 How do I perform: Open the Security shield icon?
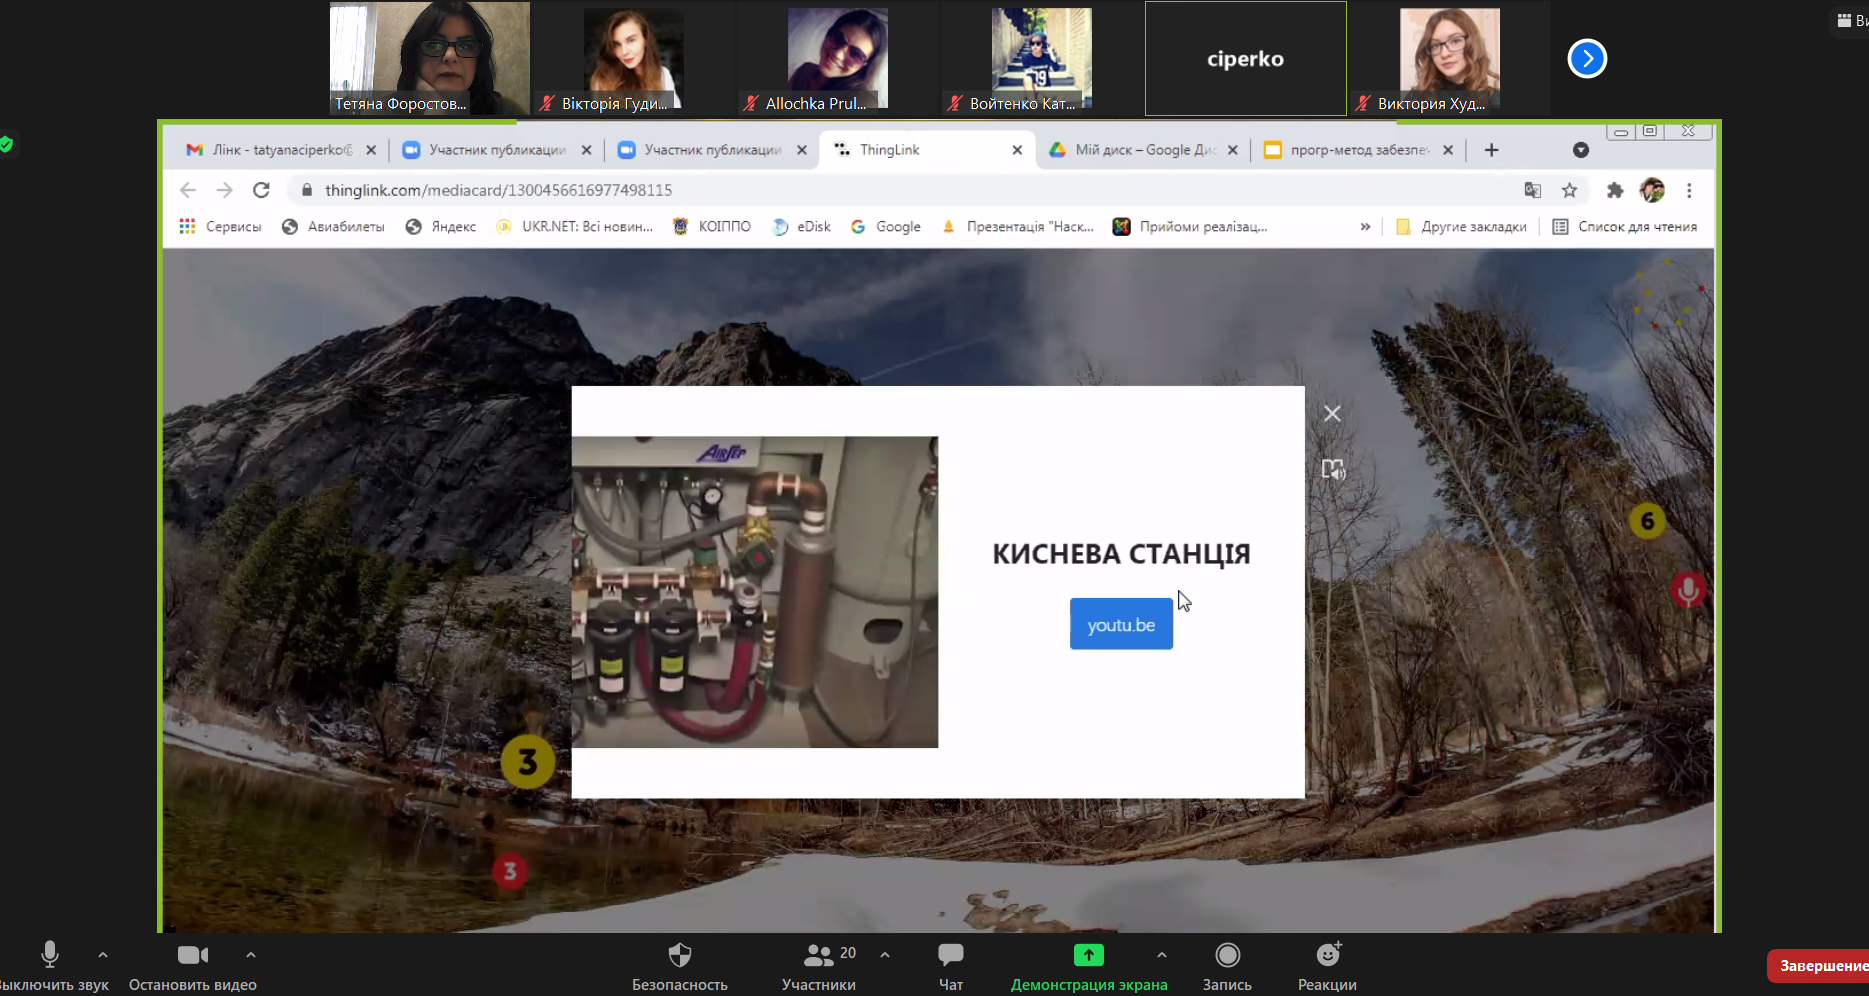click(x=679, y=956)
